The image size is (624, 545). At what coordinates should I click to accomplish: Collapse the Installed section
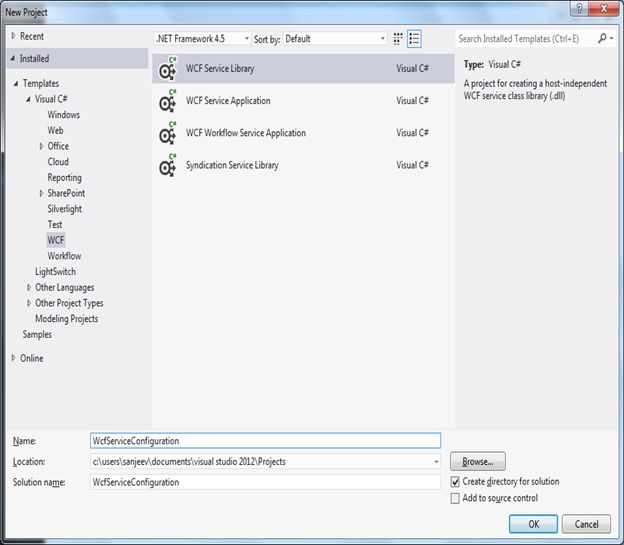tap(13, 59)
